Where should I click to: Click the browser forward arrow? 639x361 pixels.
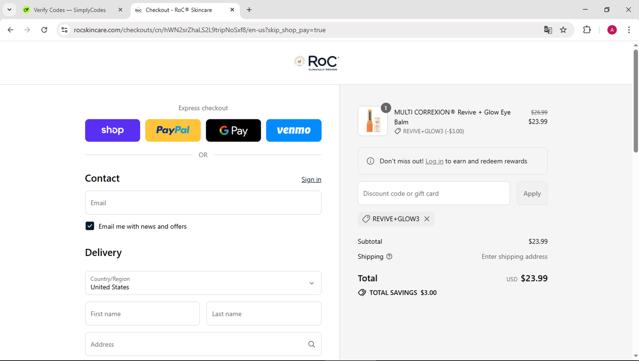pos(27,30)
